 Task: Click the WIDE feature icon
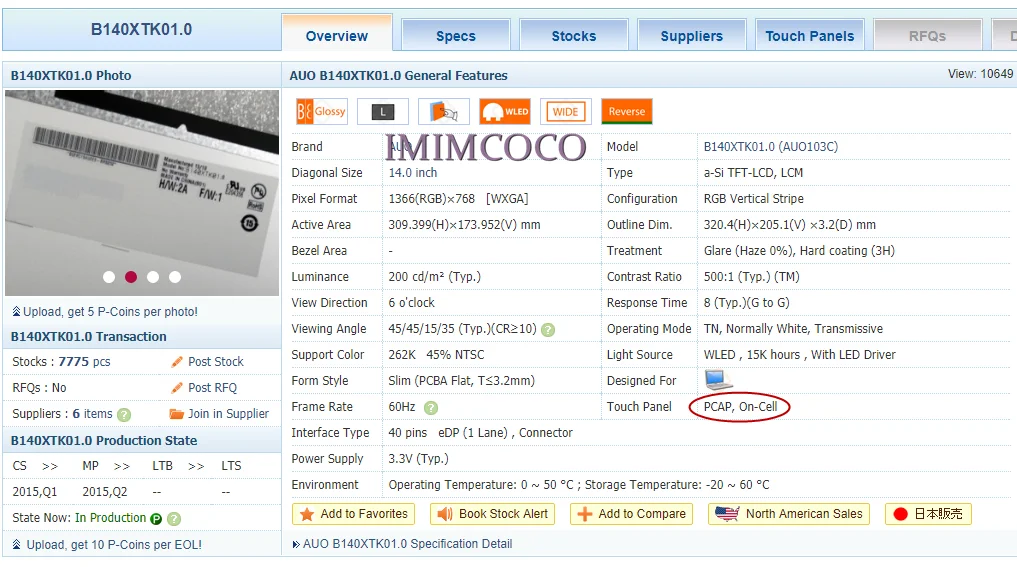coord(566,112)
